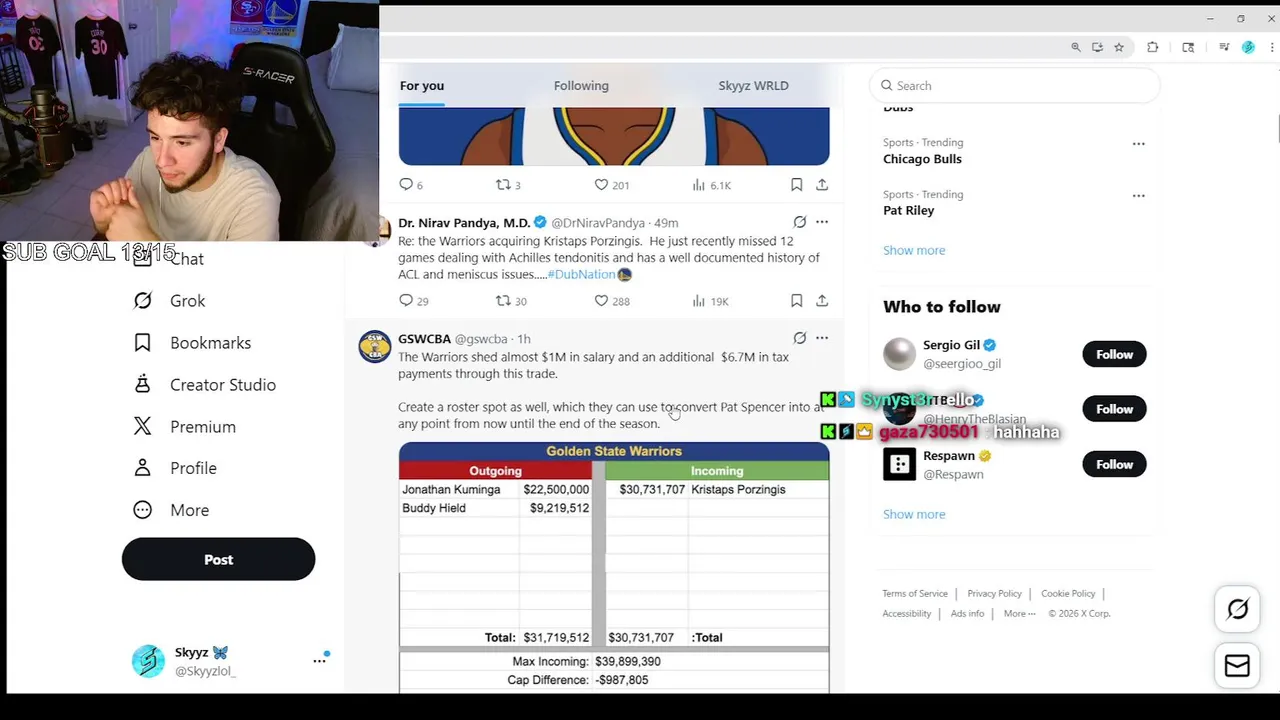Open Skyyz account avatar at bottom
Viewport: 1280px width, 720px height.
(x=148, y=661)
